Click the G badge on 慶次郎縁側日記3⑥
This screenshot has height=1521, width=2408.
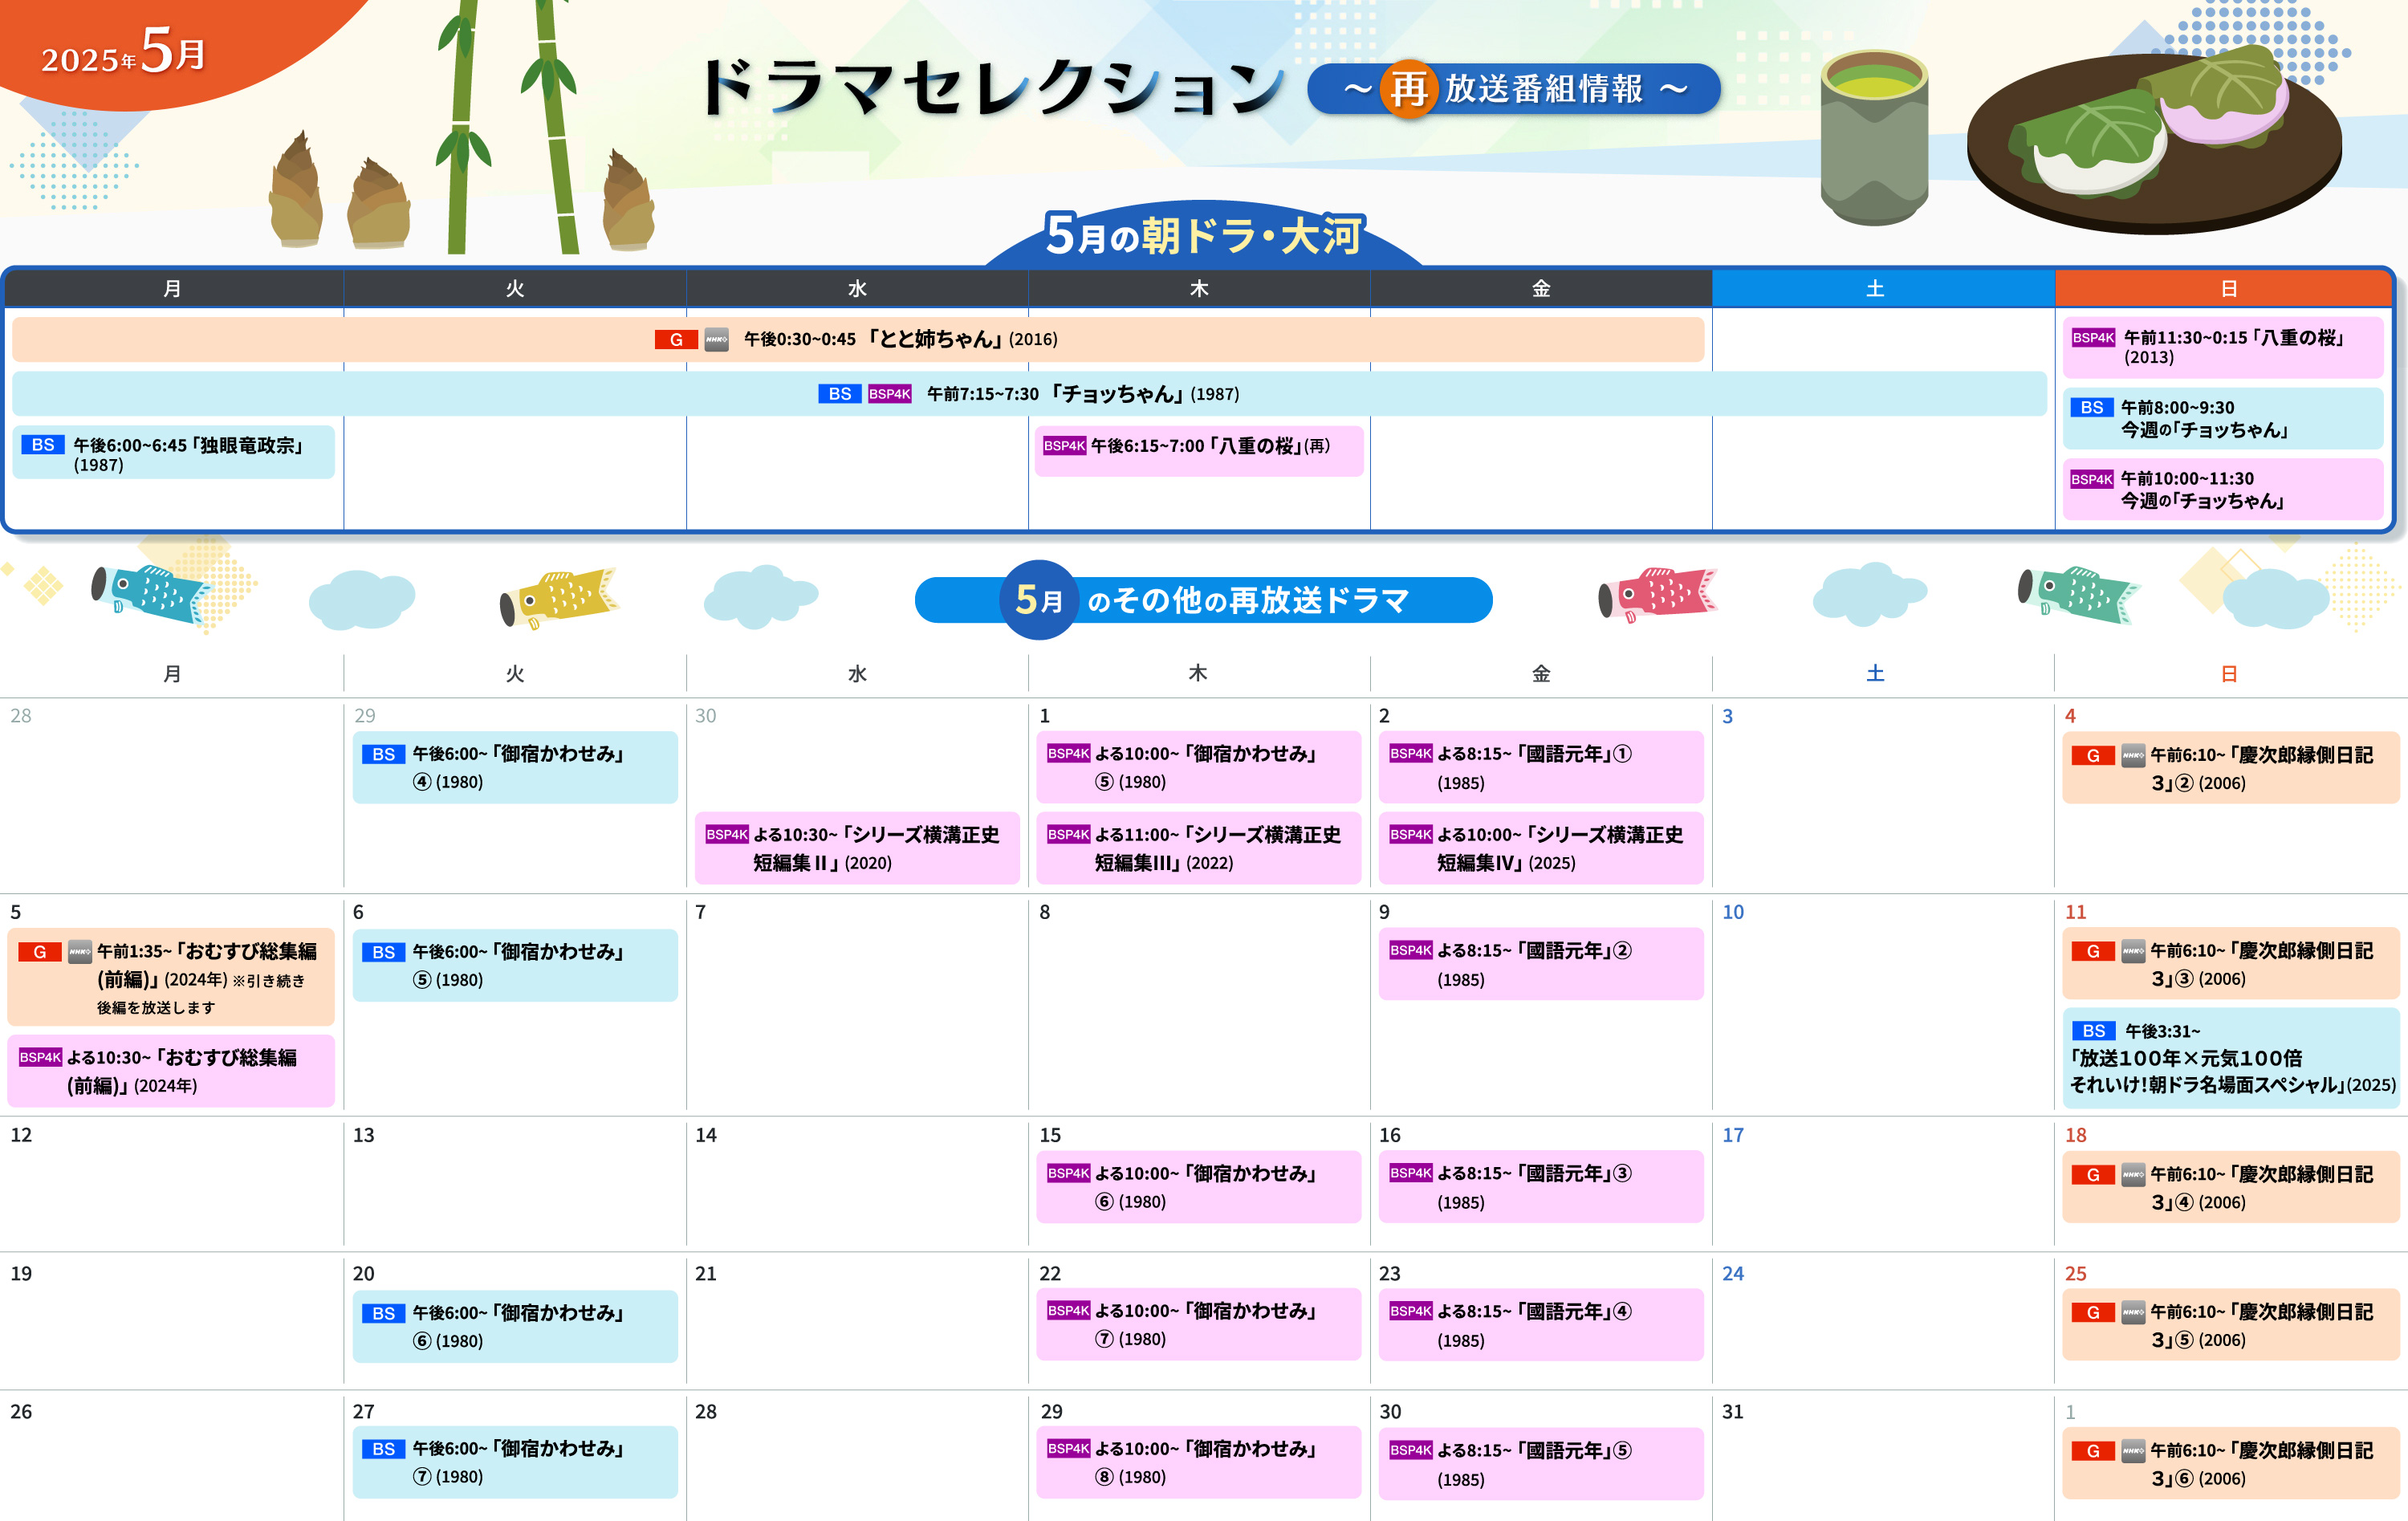2093,1451
